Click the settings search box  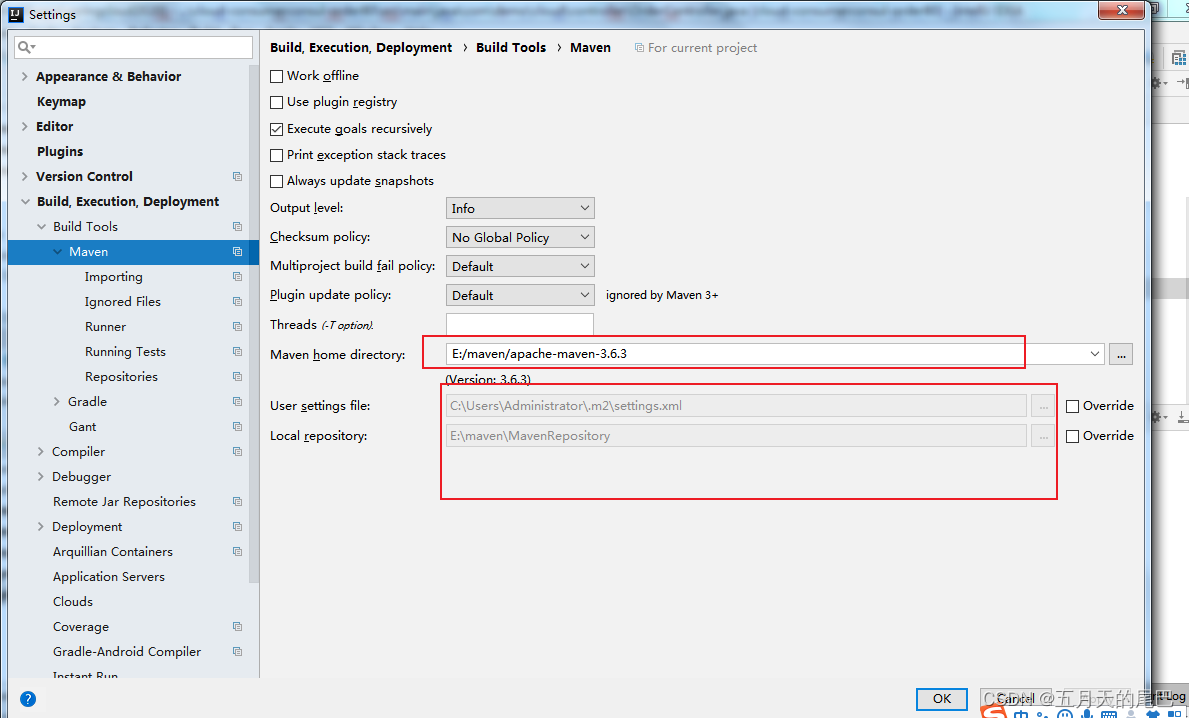(133, 47)
